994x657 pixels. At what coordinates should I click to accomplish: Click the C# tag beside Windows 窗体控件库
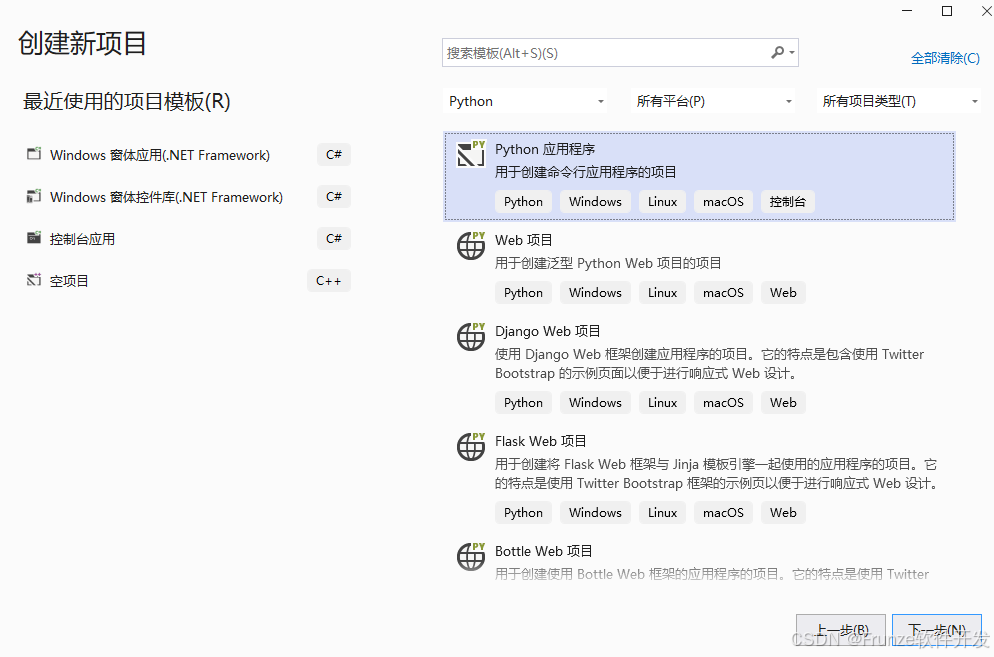(333, 197)
